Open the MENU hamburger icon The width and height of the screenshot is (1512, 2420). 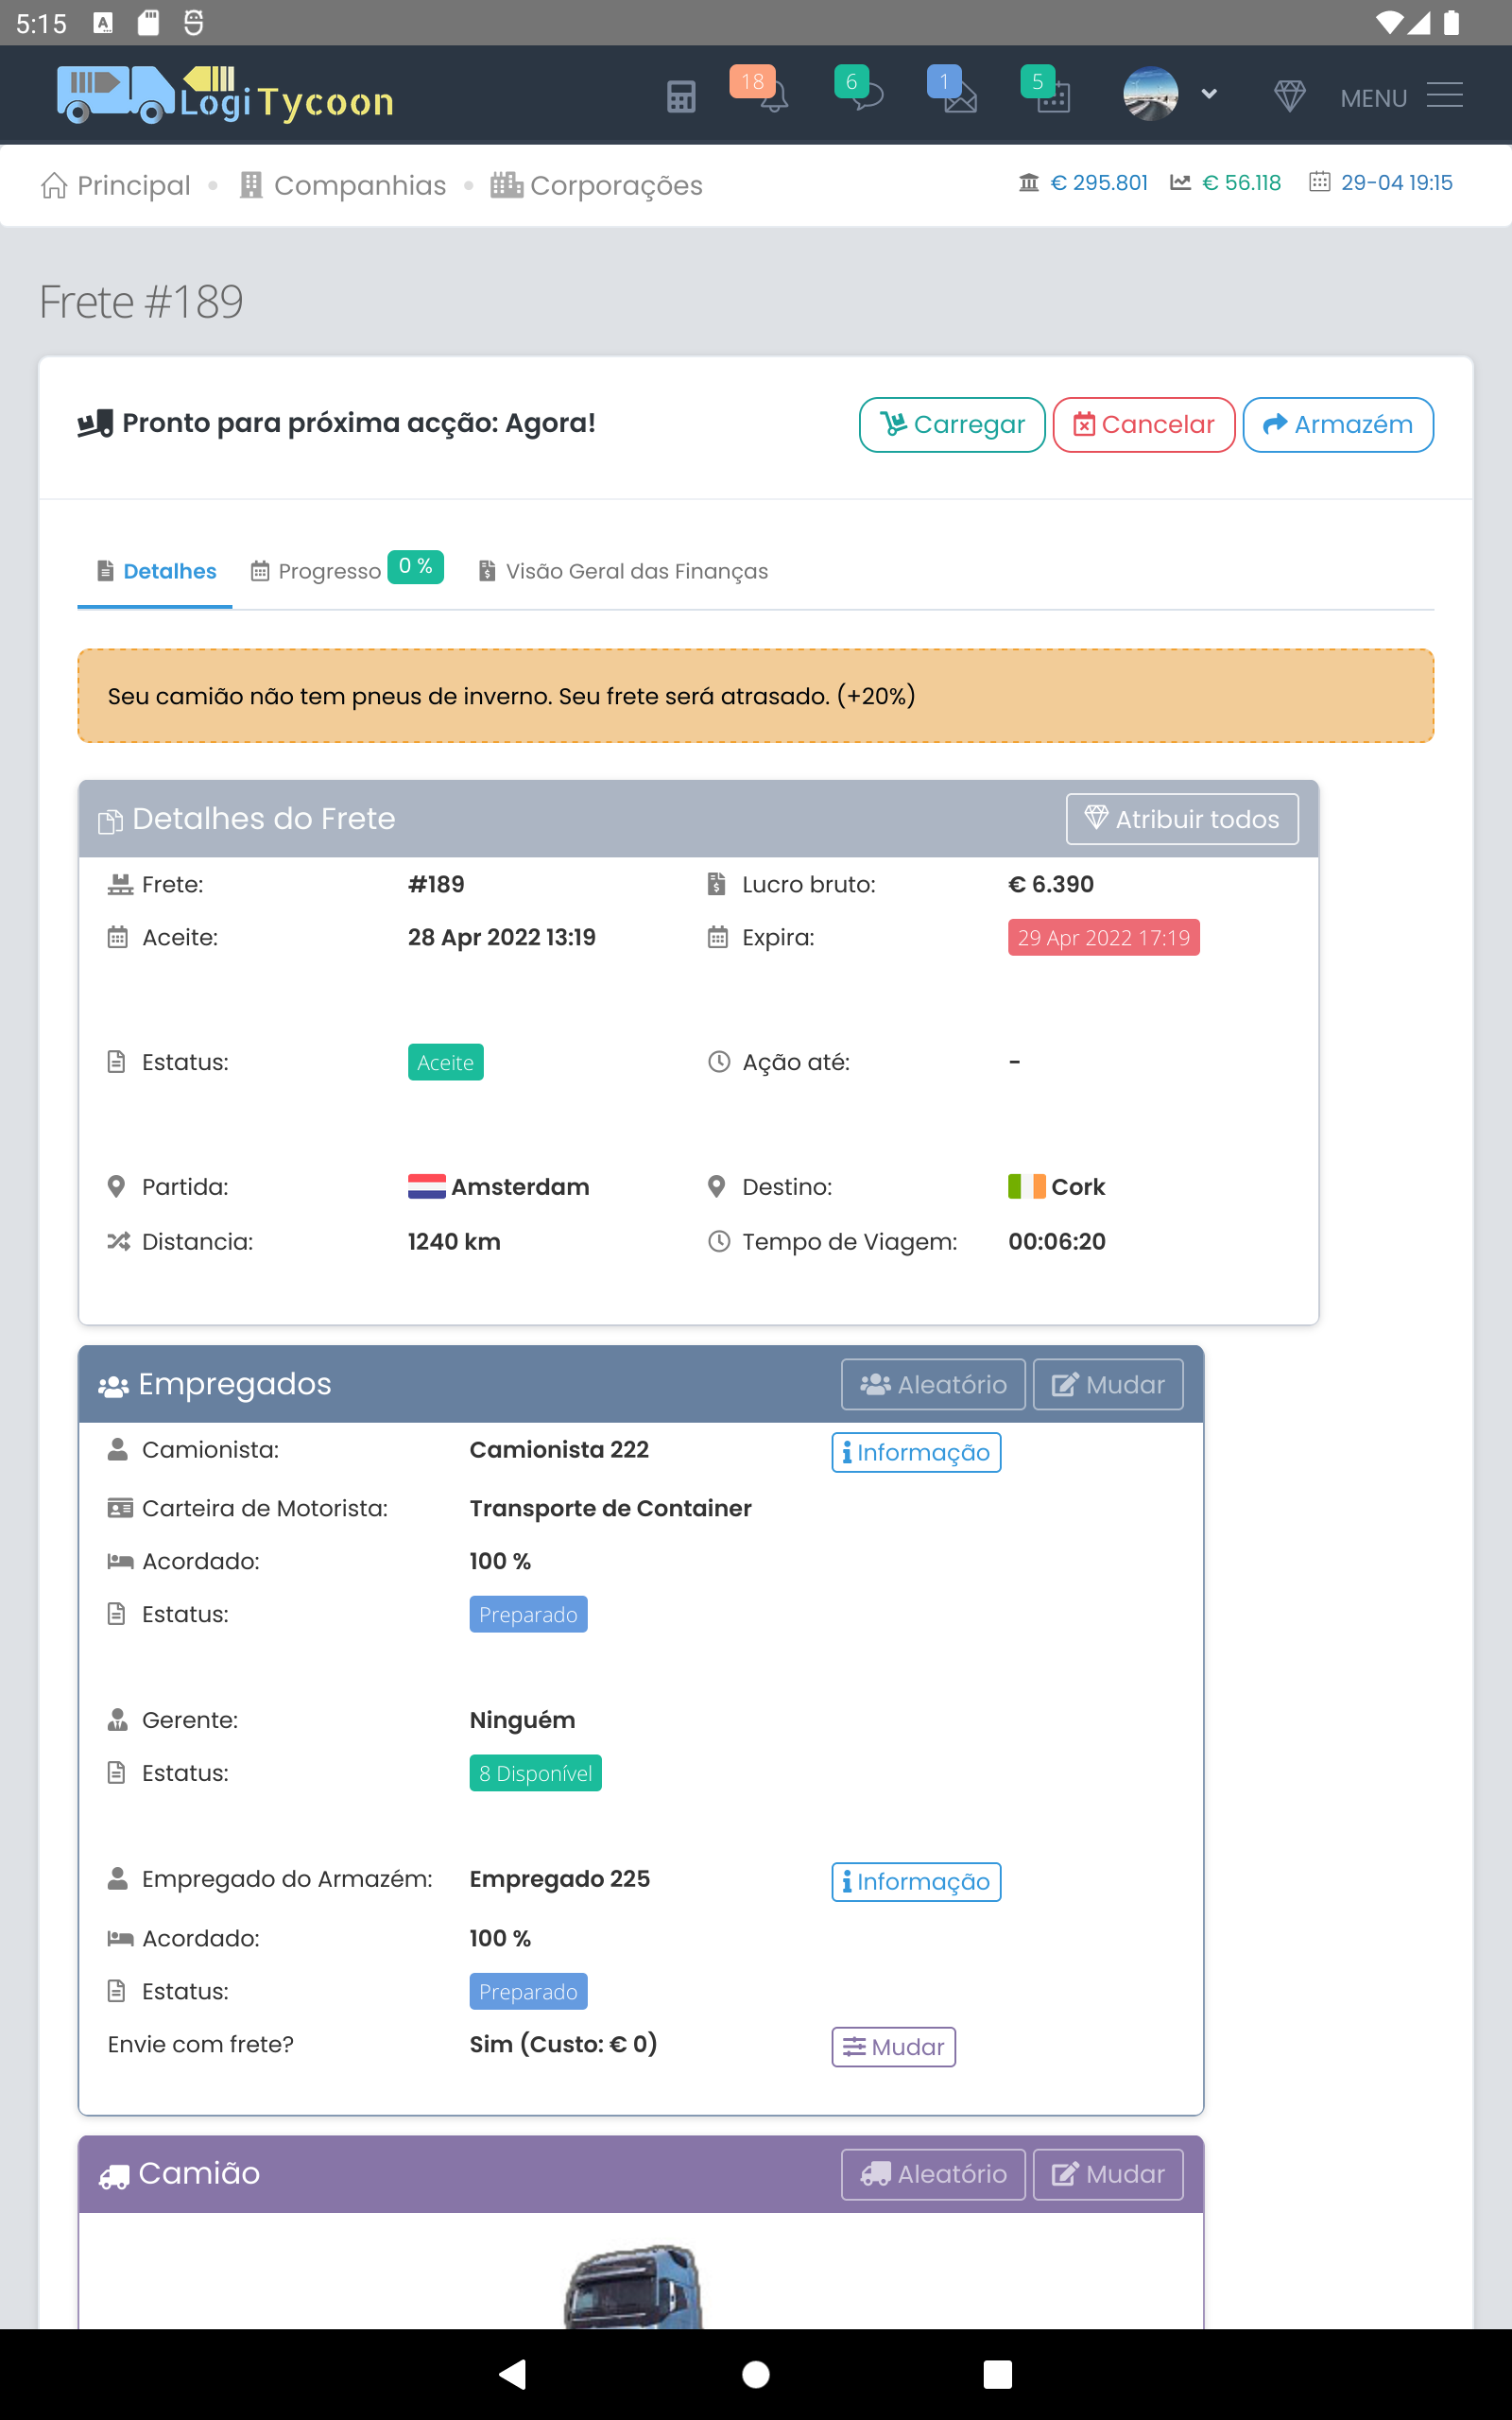(1444, 97)
